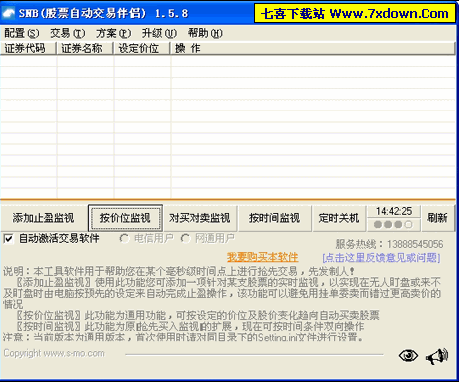Open the 我要购买本软件 link

pyautogui.click(x=263, y=257)
